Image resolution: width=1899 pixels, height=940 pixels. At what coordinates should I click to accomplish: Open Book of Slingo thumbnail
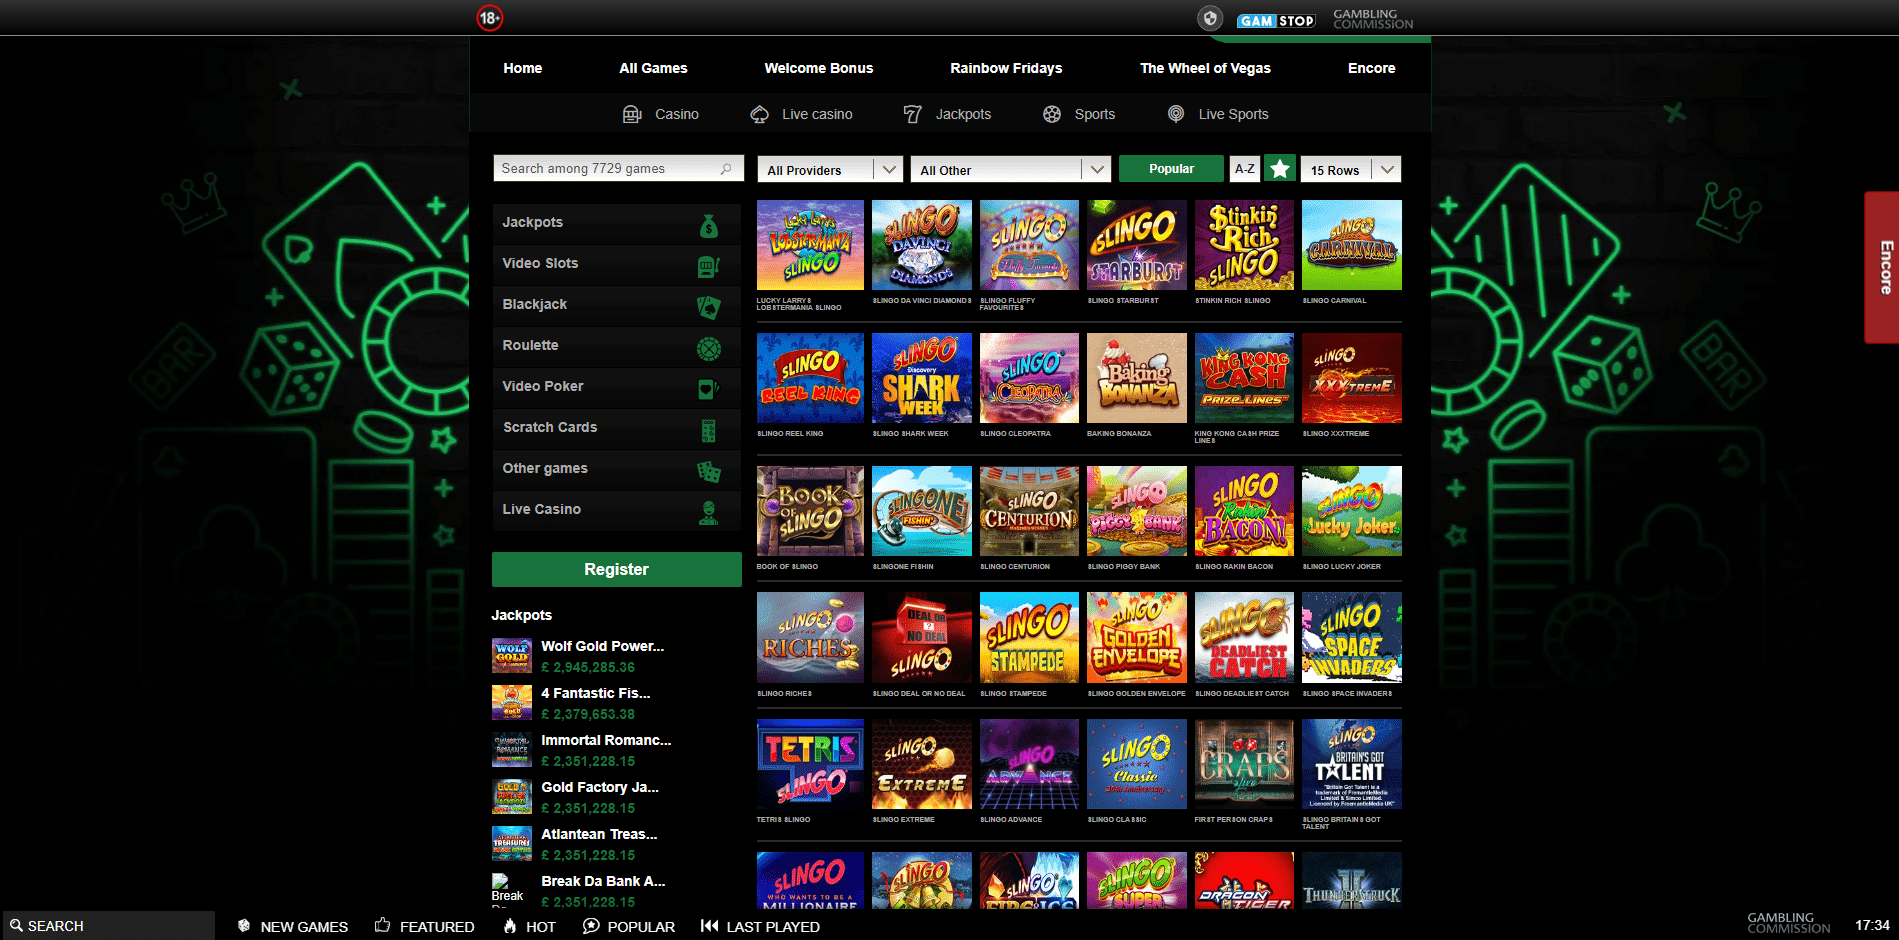[810, 511]
